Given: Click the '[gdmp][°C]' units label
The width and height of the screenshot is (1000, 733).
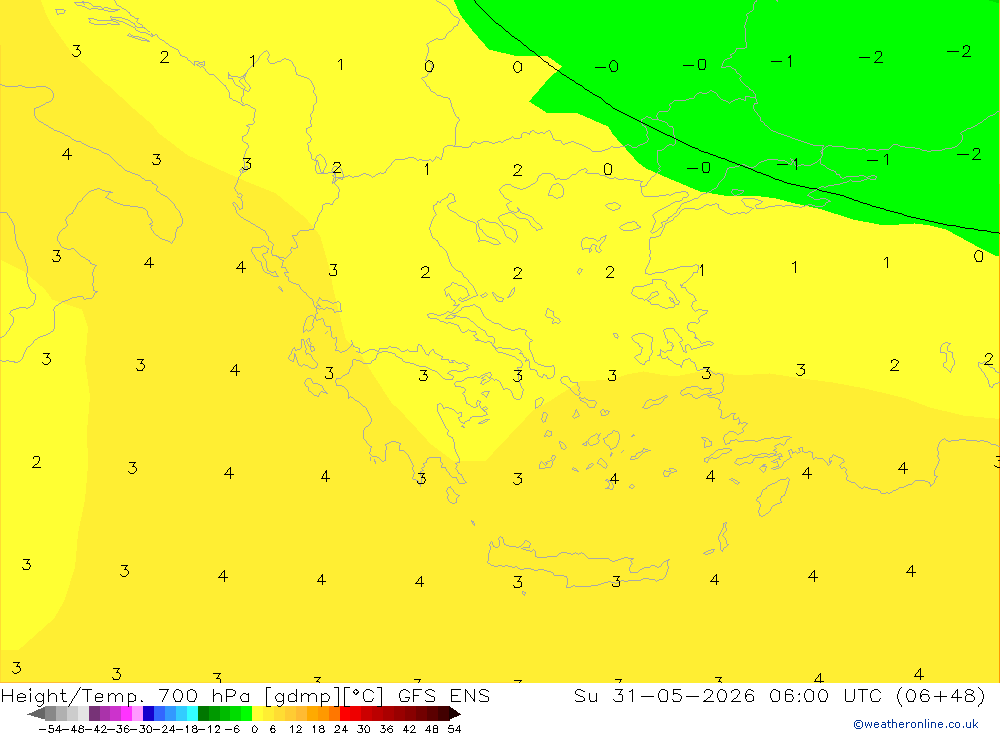Looking at the screenshot, I should (x=324, y=696).
